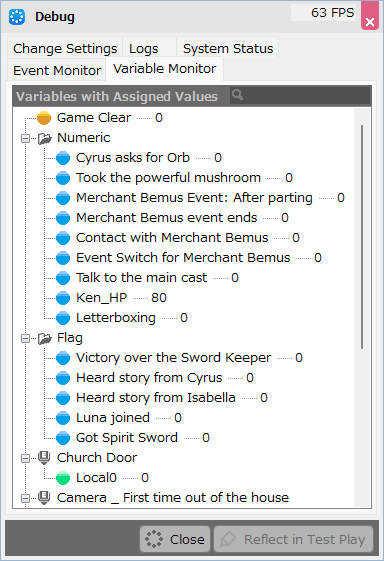
Task: Collapse the Numeric variable group
Action: coord(25,138)
